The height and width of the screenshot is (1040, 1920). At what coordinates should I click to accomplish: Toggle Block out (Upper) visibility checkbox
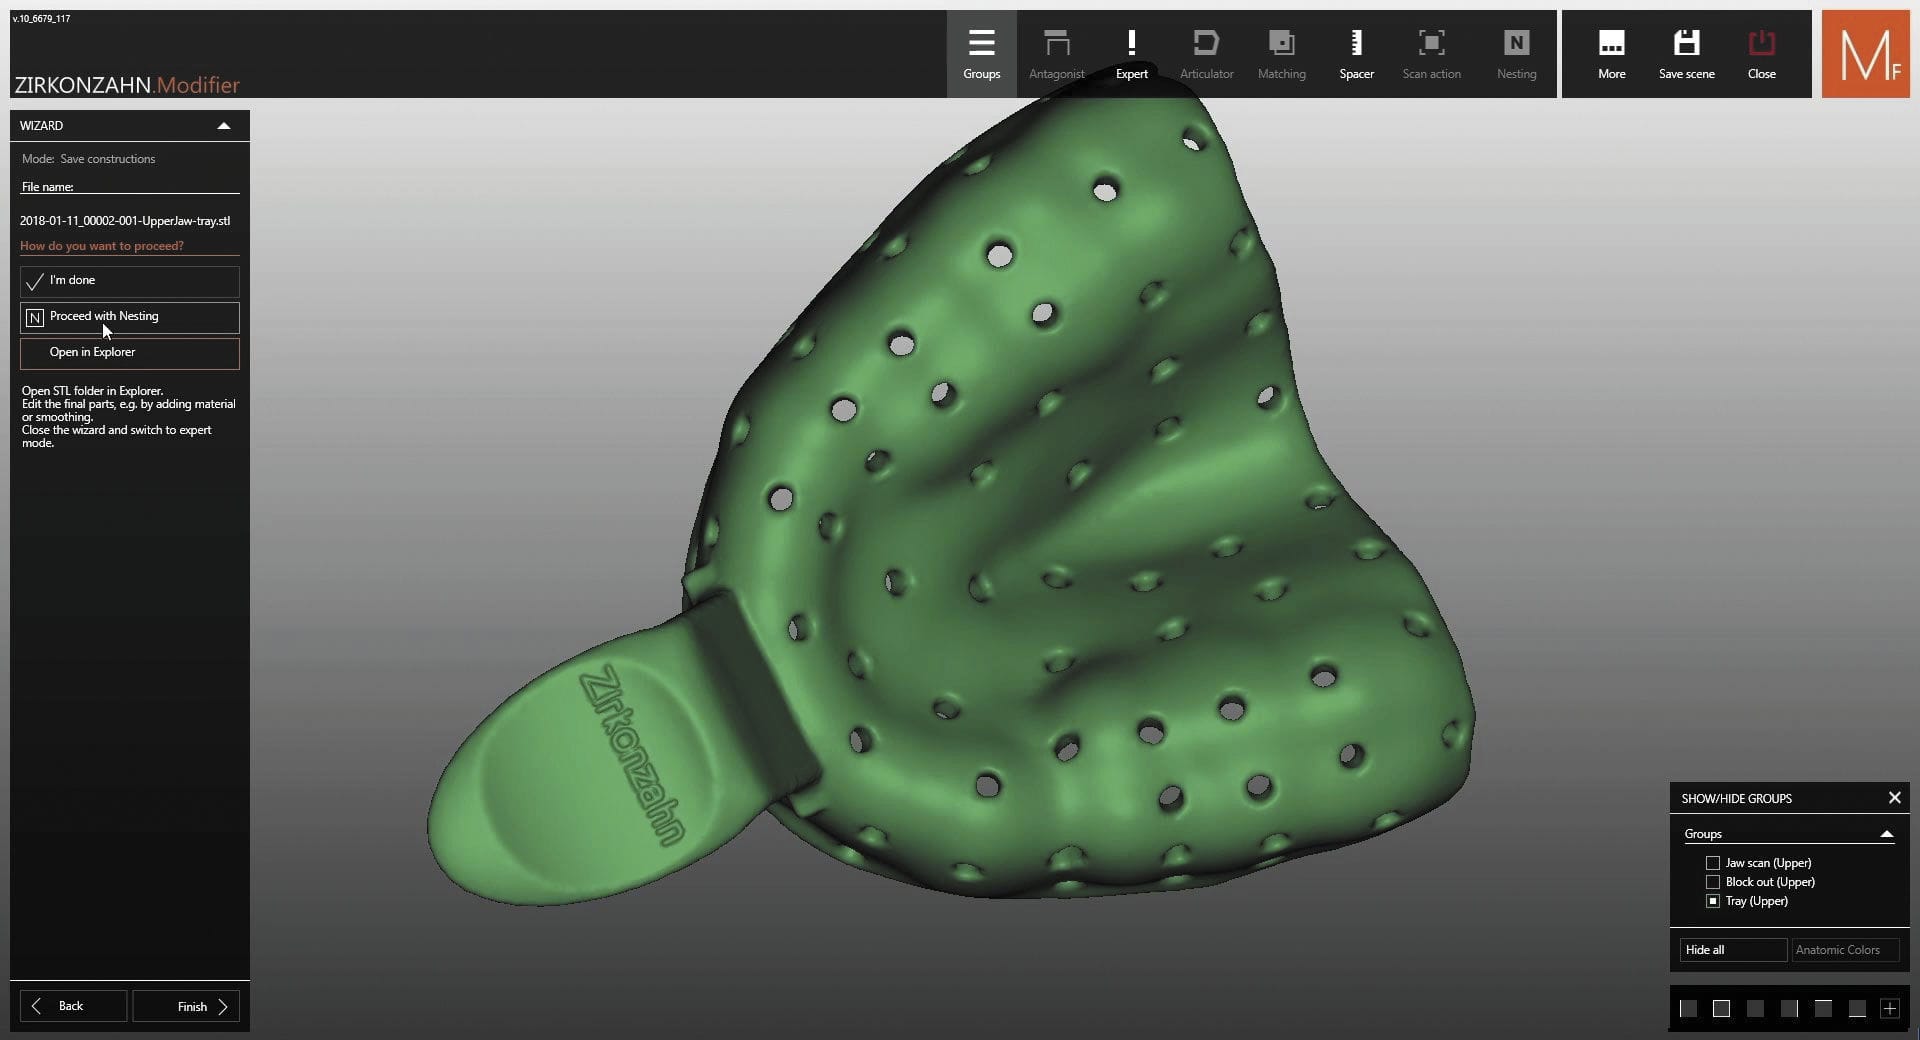[x=1712, y=881]
